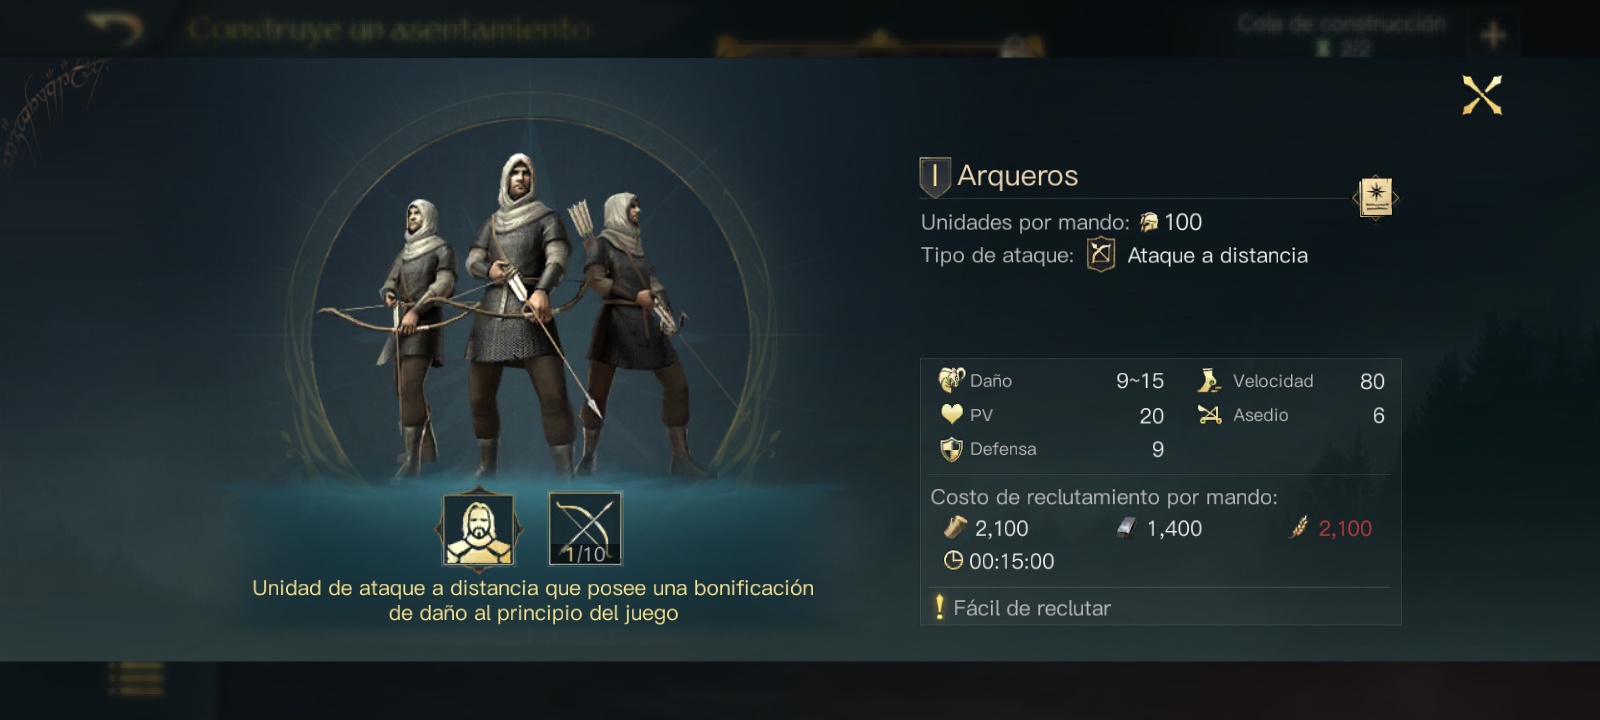1600x720 pixels.
Task: Tap the Fácil de reclutar note
Action: [1022, 608]
